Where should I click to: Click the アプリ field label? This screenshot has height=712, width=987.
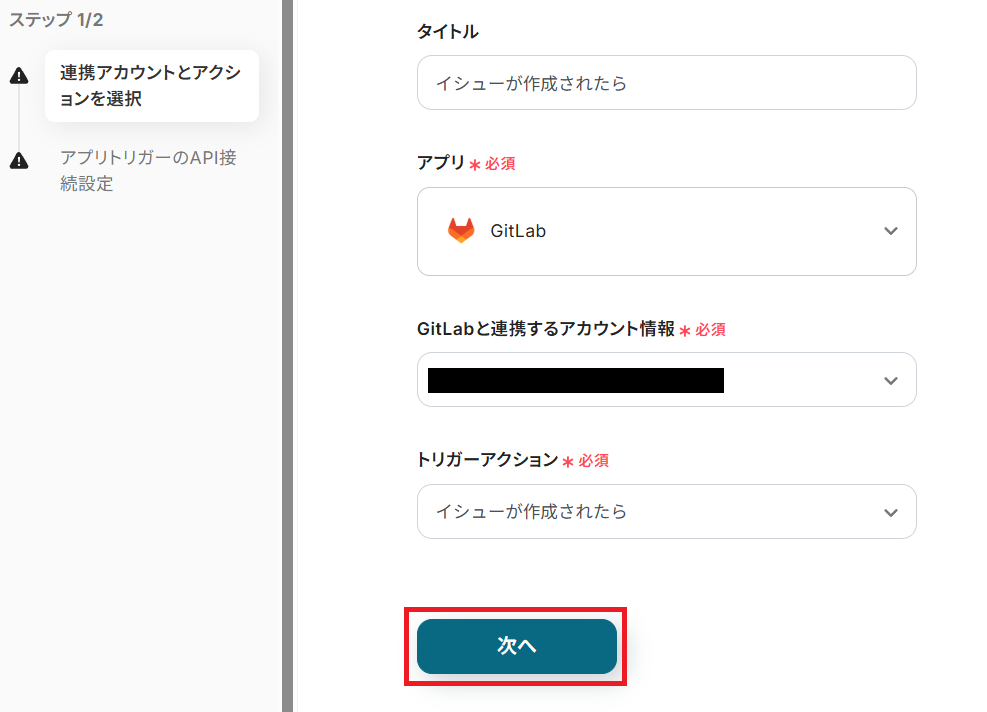pos(440,162)
